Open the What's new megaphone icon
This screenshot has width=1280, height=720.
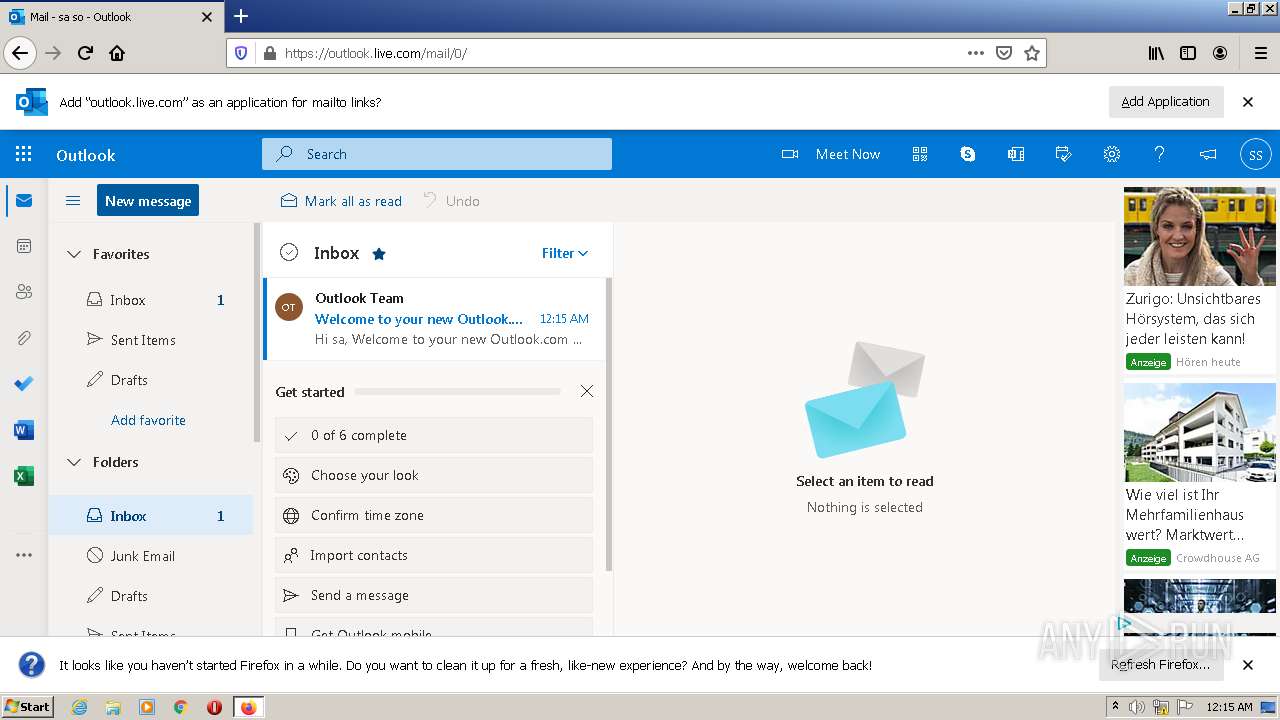(x=1208, y=154)
